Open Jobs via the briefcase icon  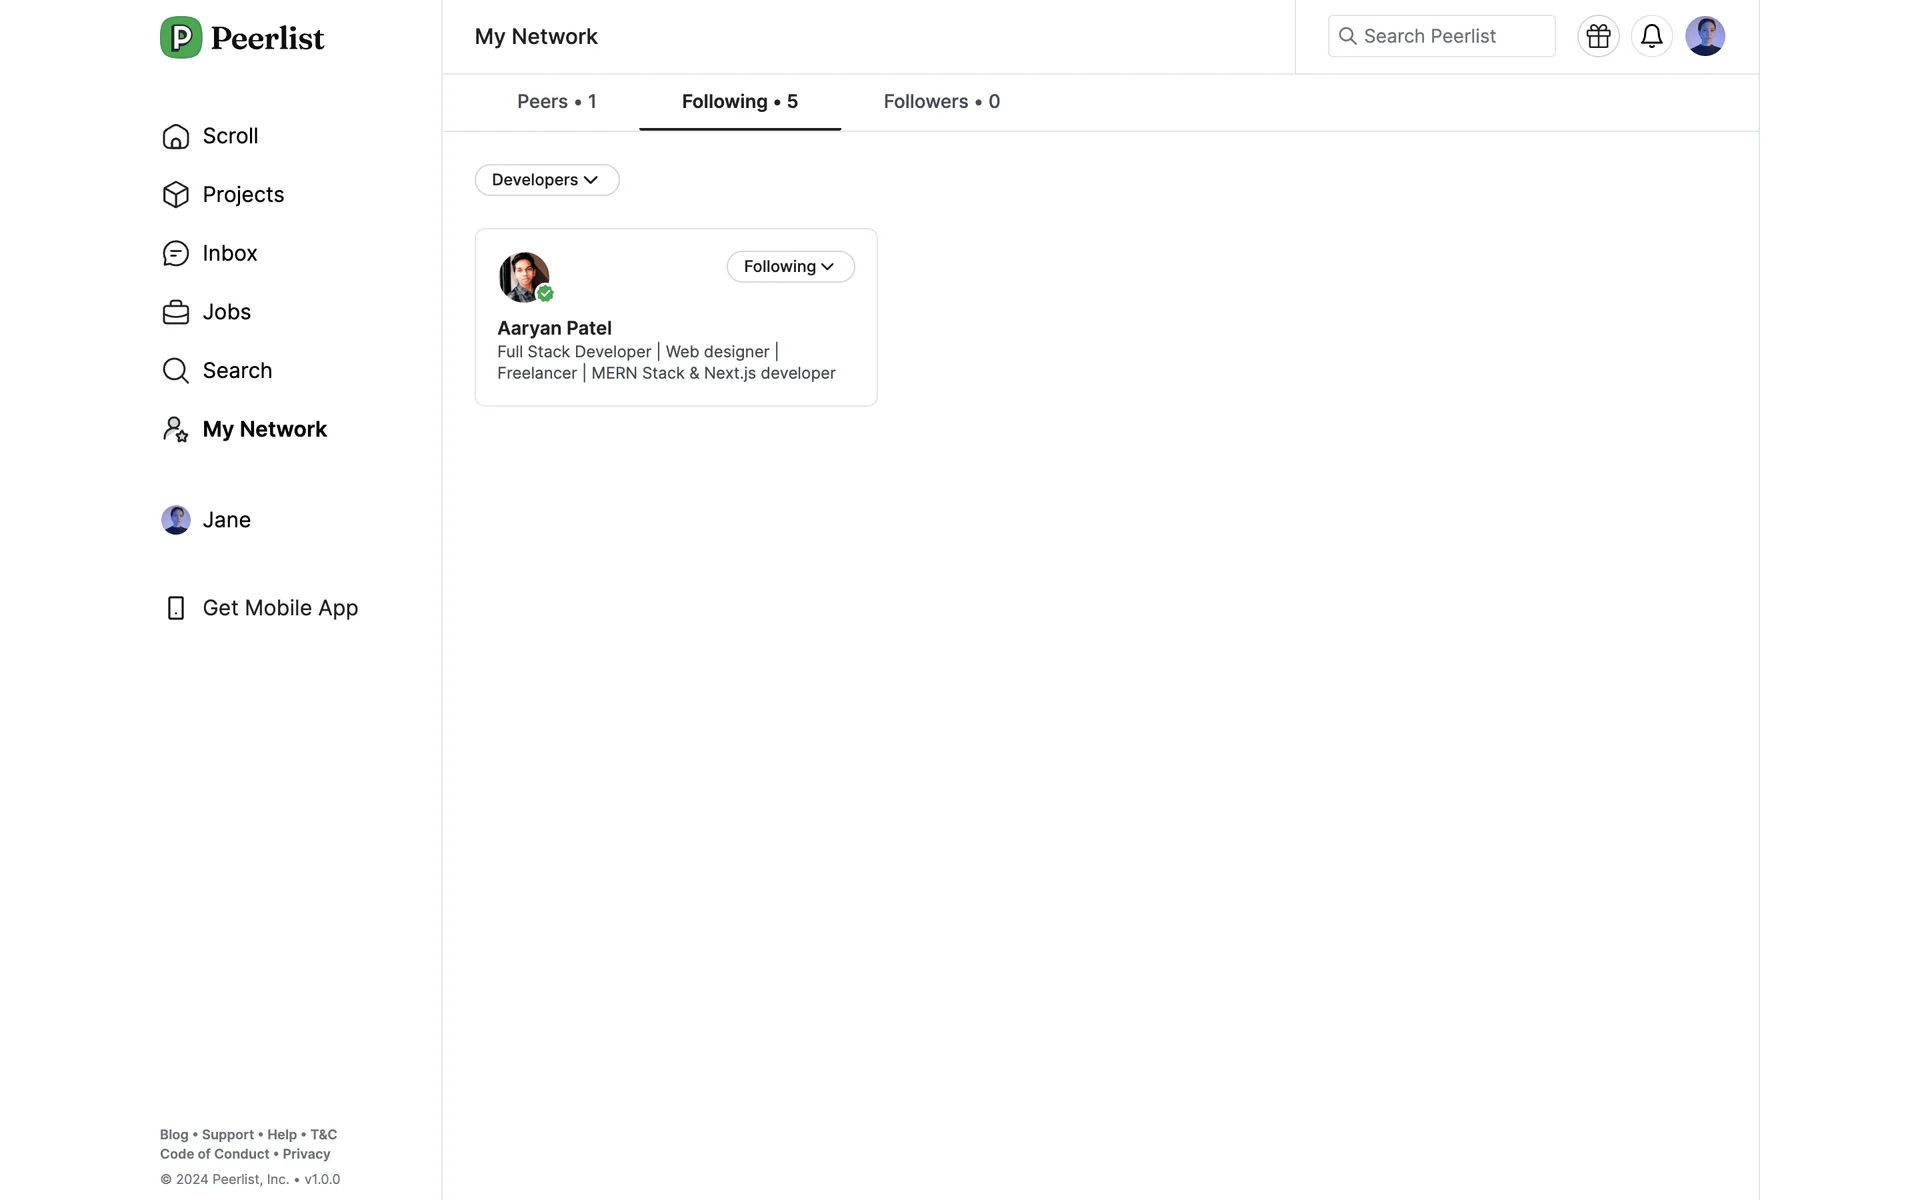tap(176, 312)
